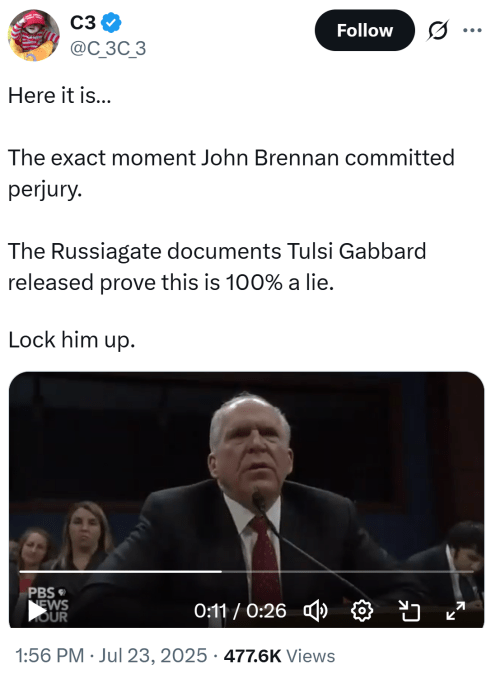The image size is (500, 674).
Task: Click the 'Here it is...' tweet line
Action: [x=60, y=95]
